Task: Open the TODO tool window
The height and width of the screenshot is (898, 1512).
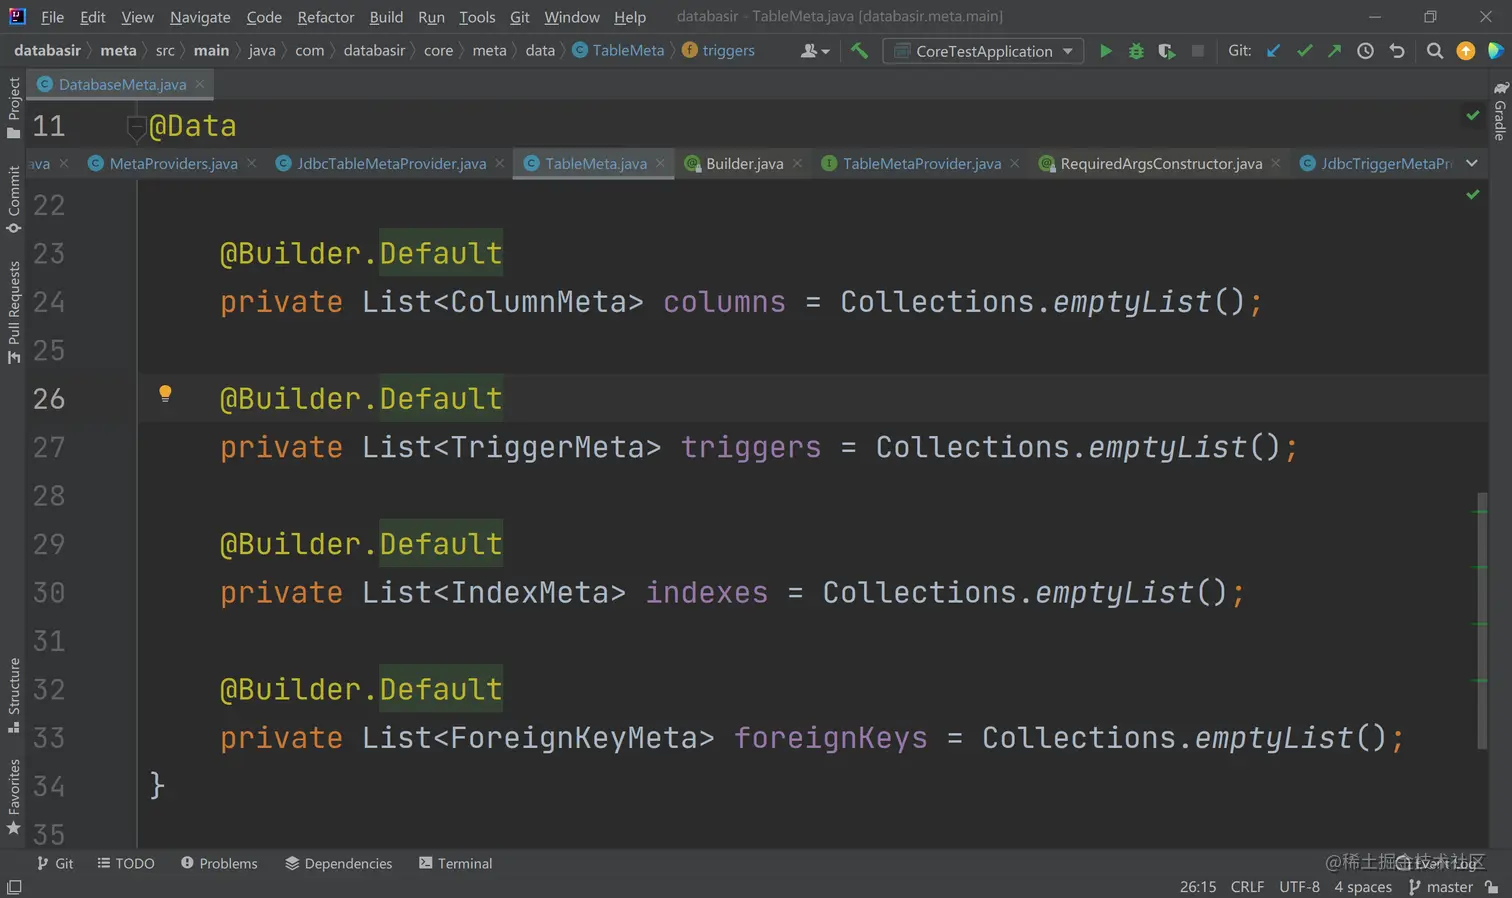Action: [126, 863]
